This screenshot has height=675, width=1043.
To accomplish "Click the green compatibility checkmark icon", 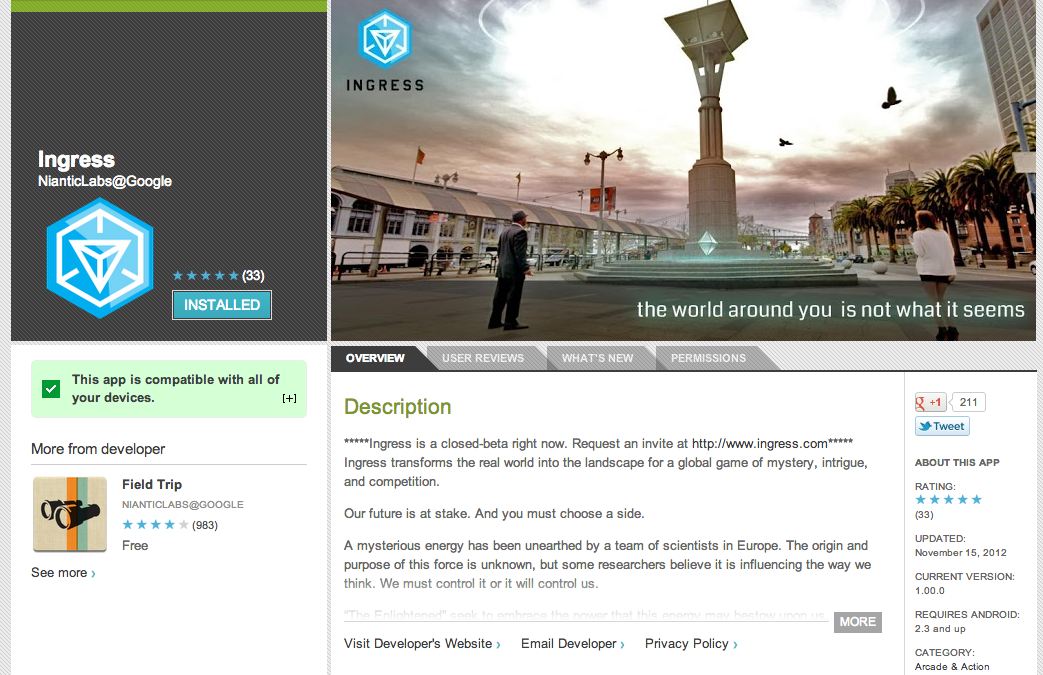I will click(51, 388).
